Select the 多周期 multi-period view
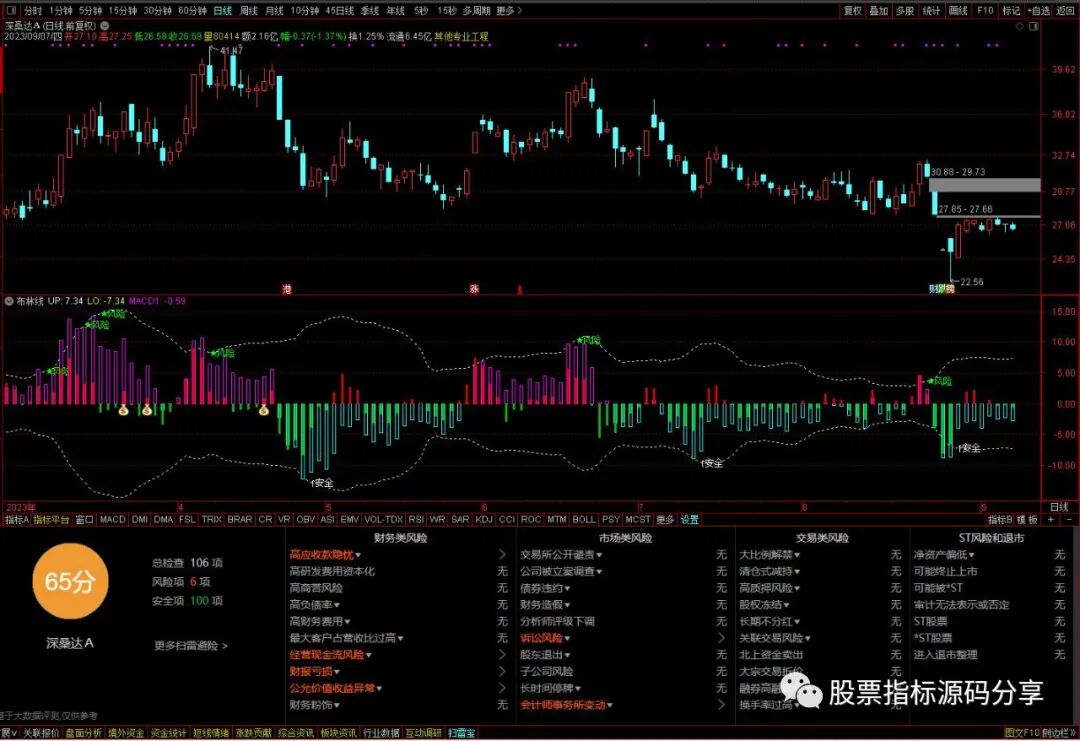The width and height of the screenshot is (1080, 741). [x=477, y=10]
